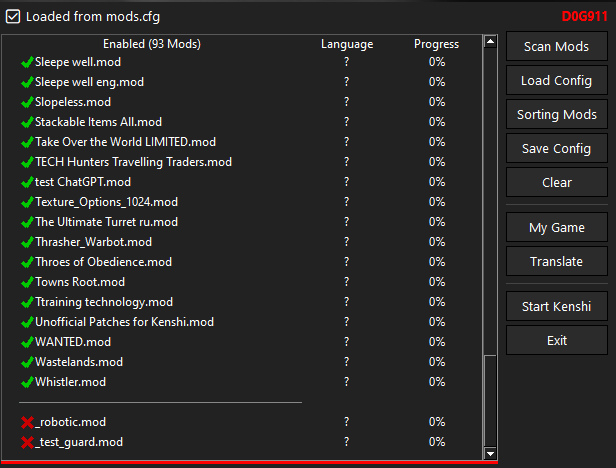Enable _robotic.mod via its red X
The height and width of the screenshot is (468, 616).
point(27,422)
